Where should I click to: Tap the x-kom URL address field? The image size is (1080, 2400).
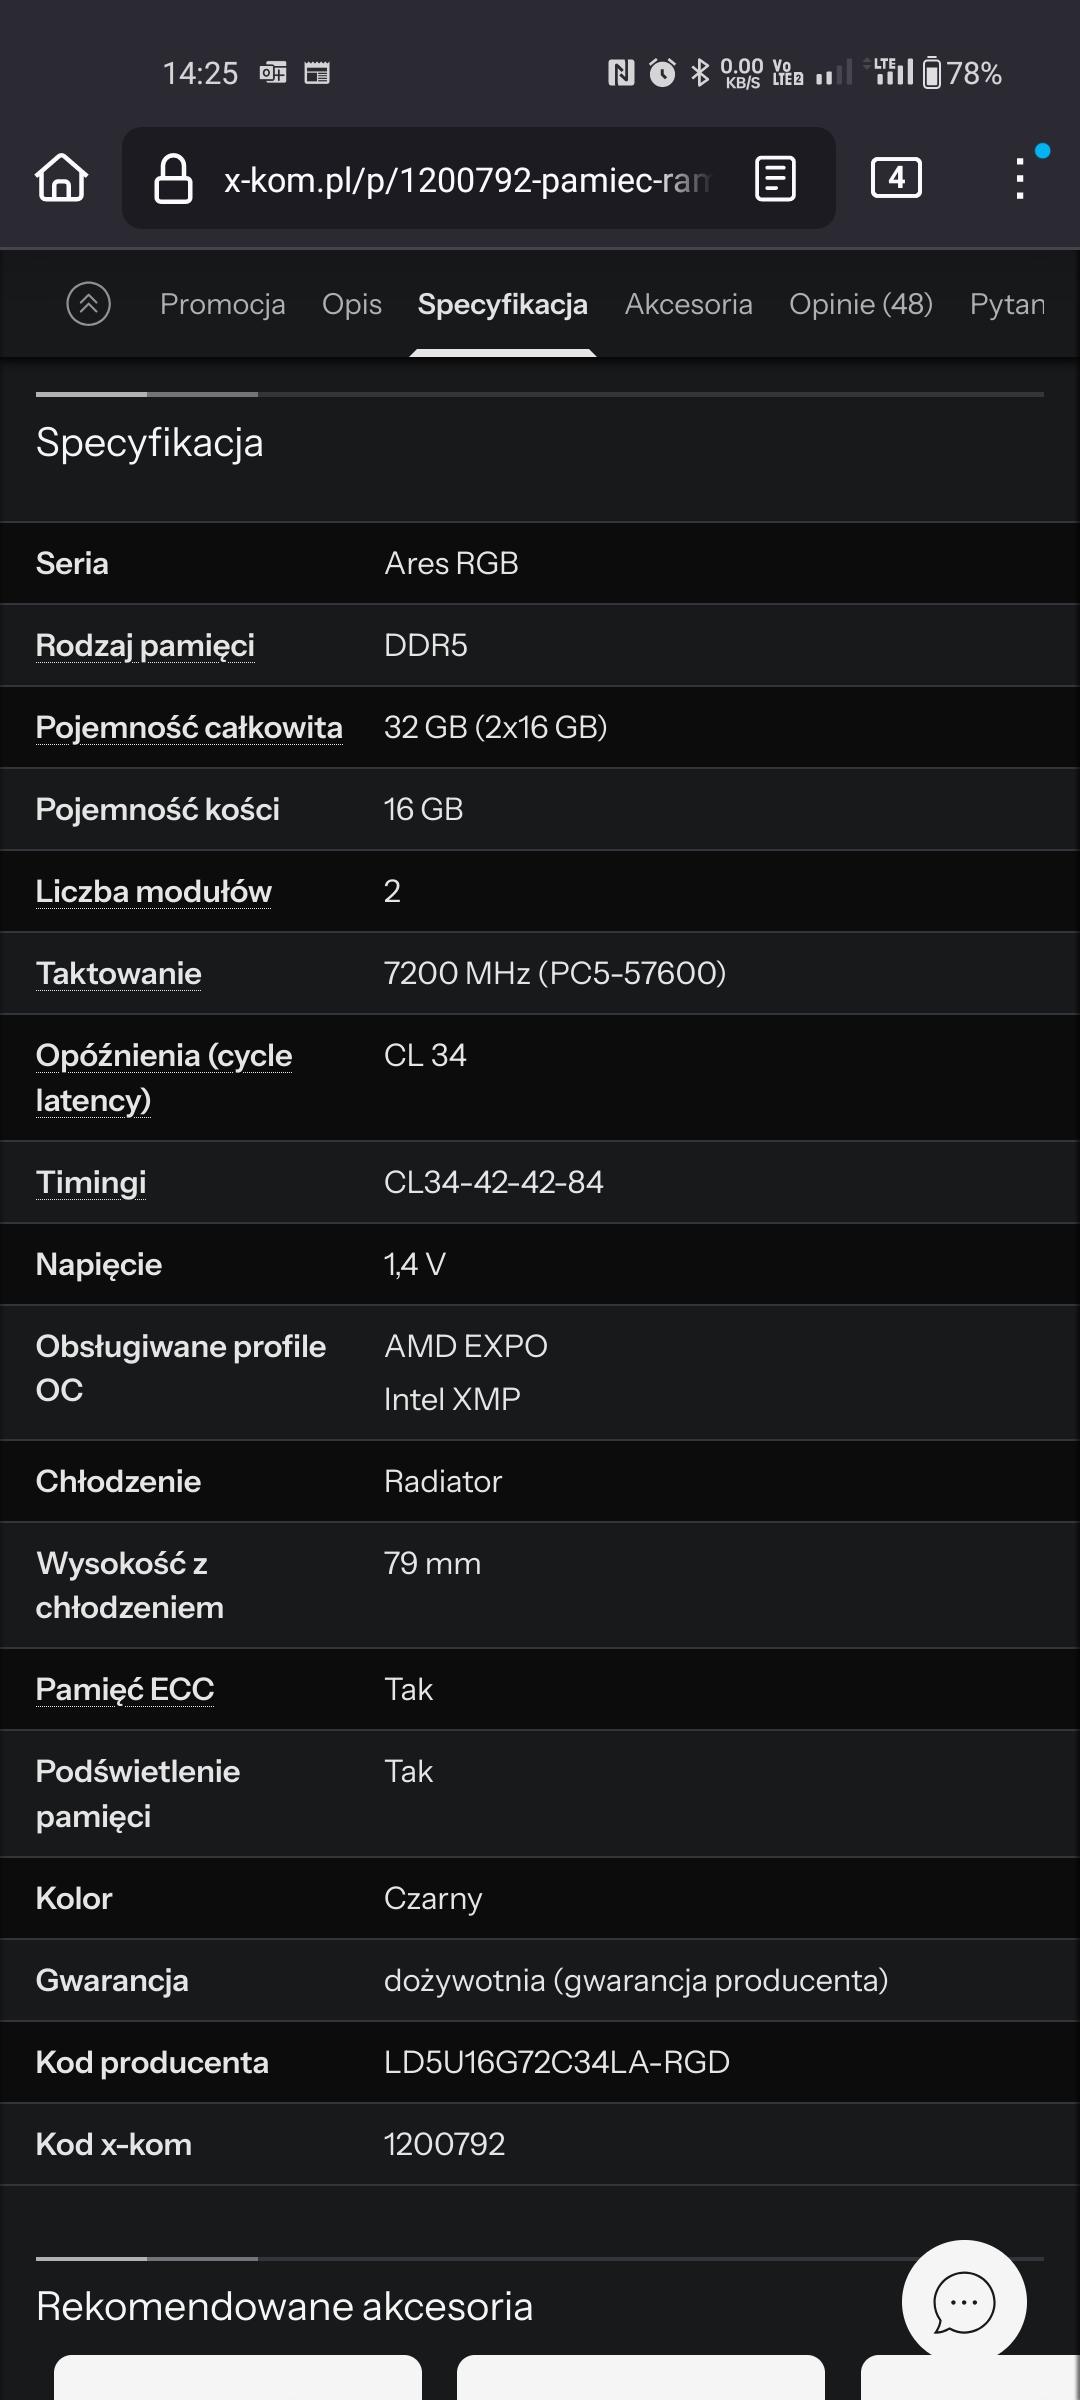465,180
